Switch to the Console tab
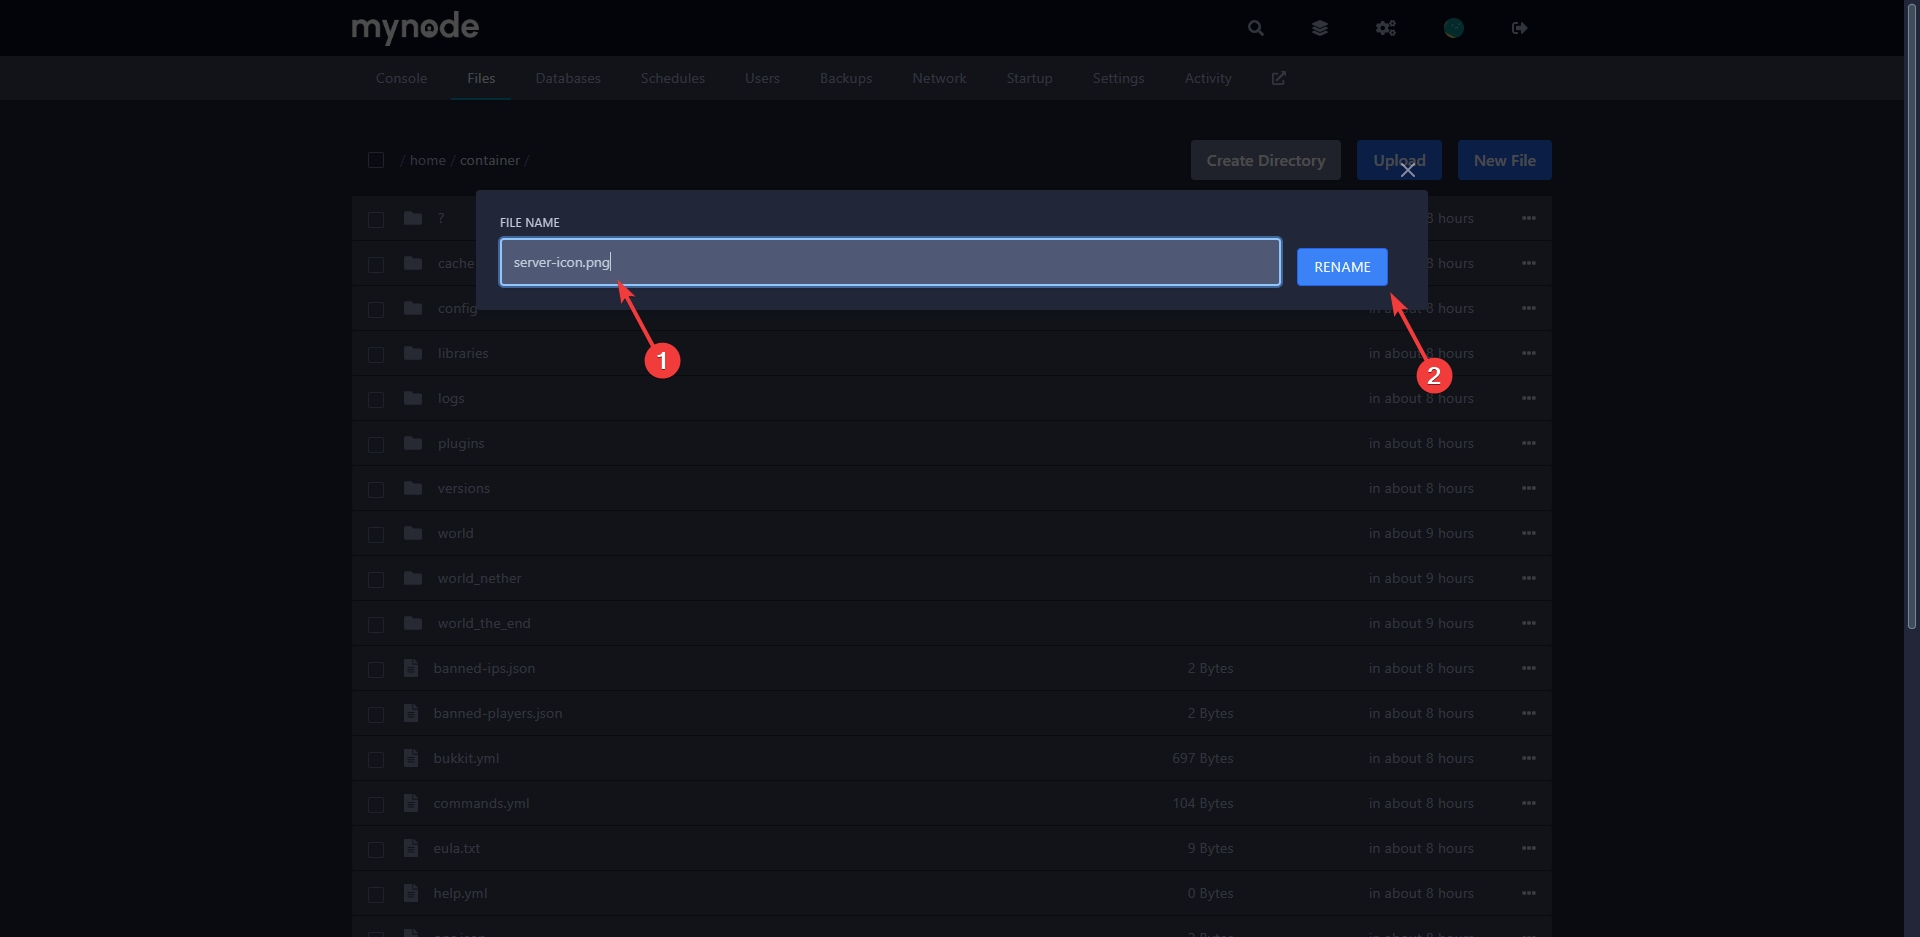The image size is (1920, 937). click(401, 78)
